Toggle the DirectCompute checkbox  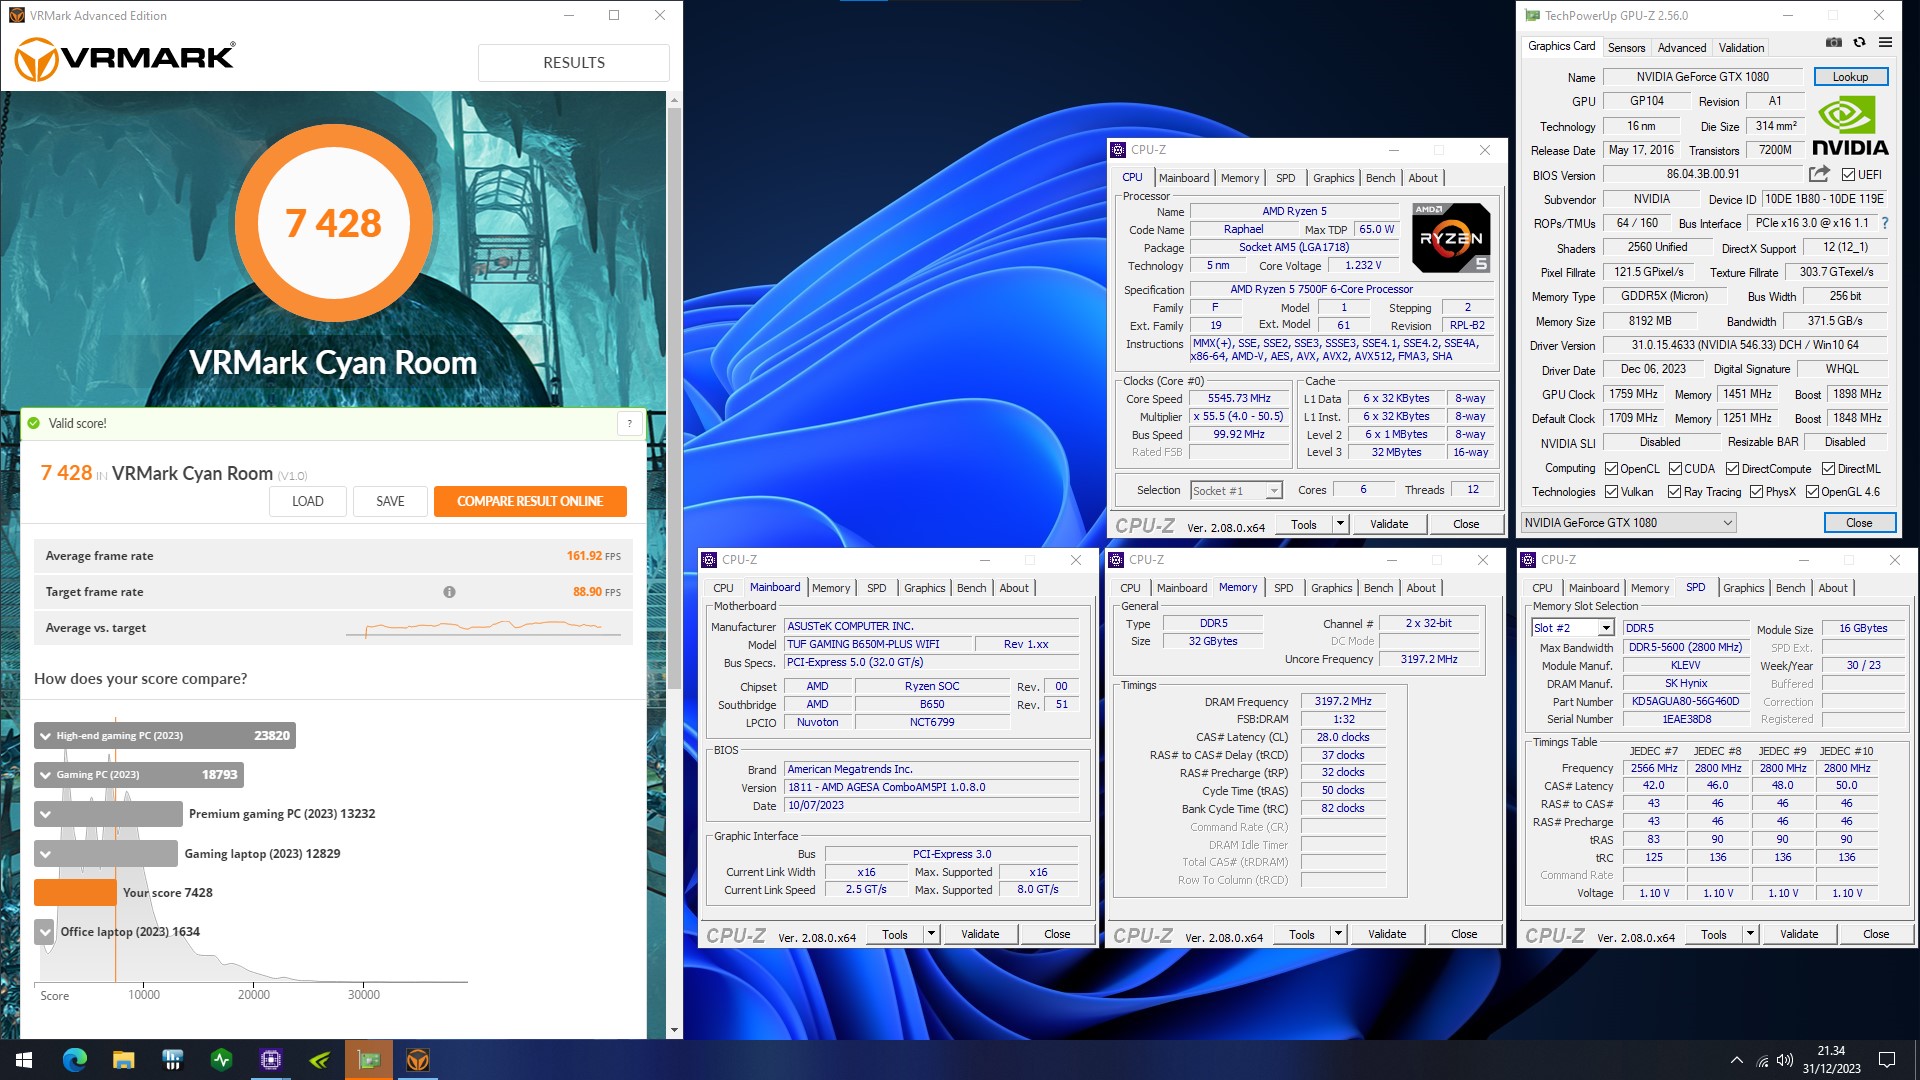(x=1732, y=469)
